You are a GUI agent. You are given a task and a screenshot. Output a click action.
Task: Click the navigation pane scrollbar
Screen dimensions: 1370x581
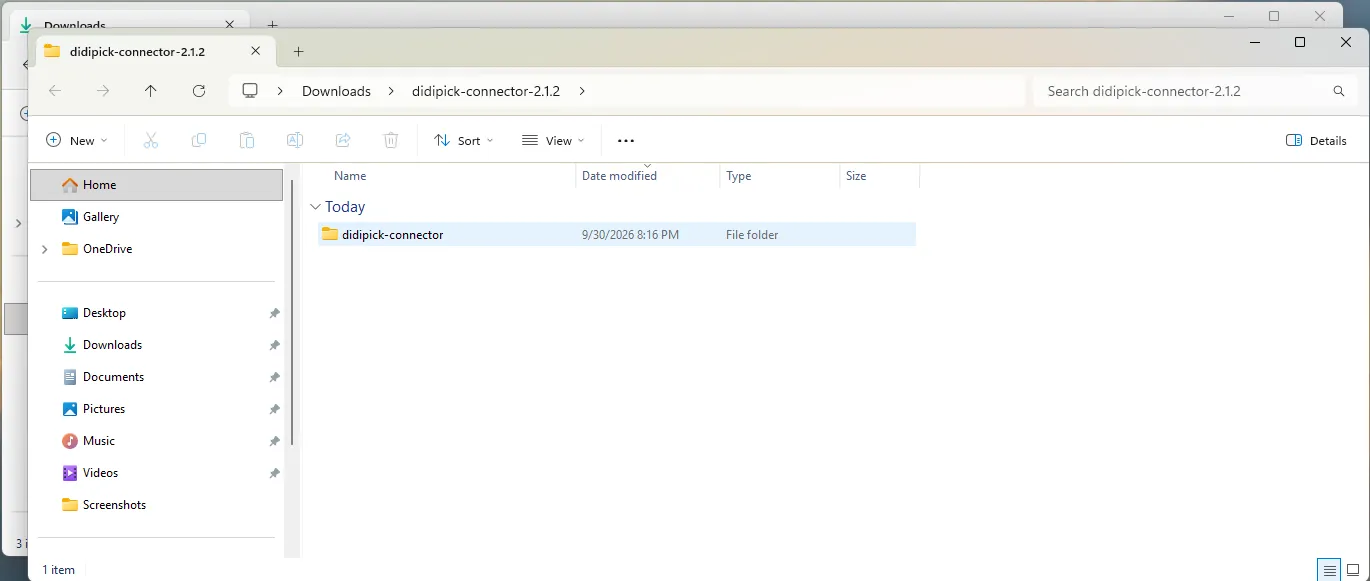point(292,312)
